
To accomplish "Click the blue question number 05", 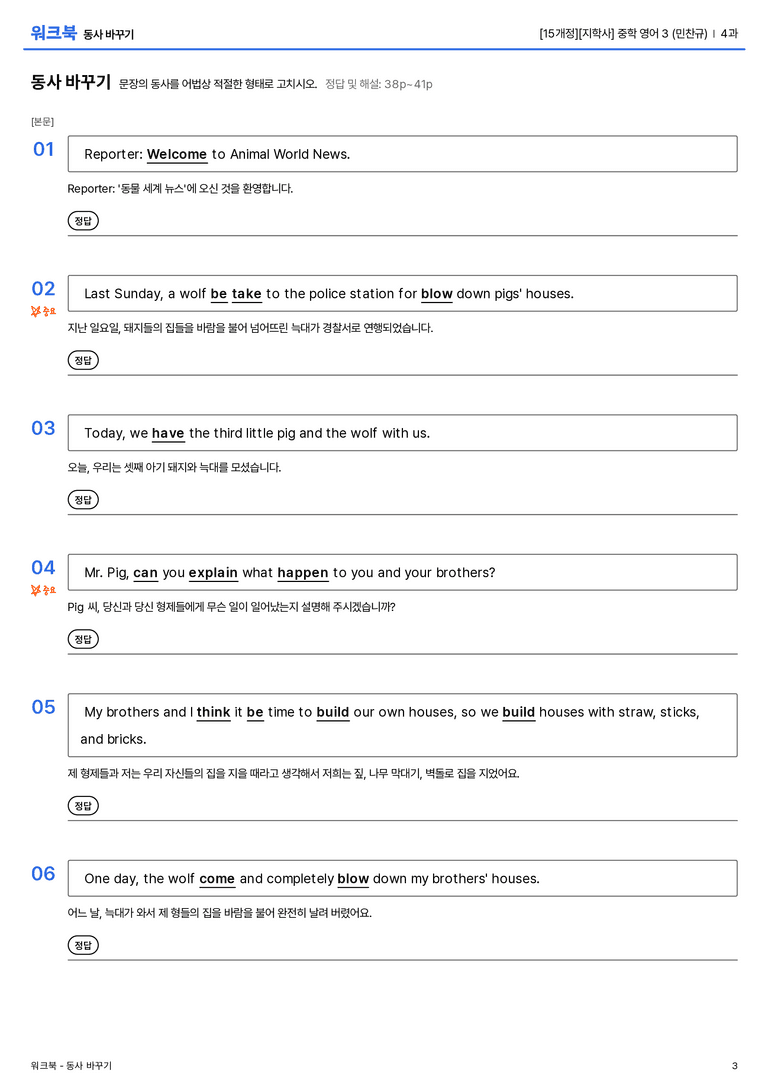I will click(x=43, y=707).
